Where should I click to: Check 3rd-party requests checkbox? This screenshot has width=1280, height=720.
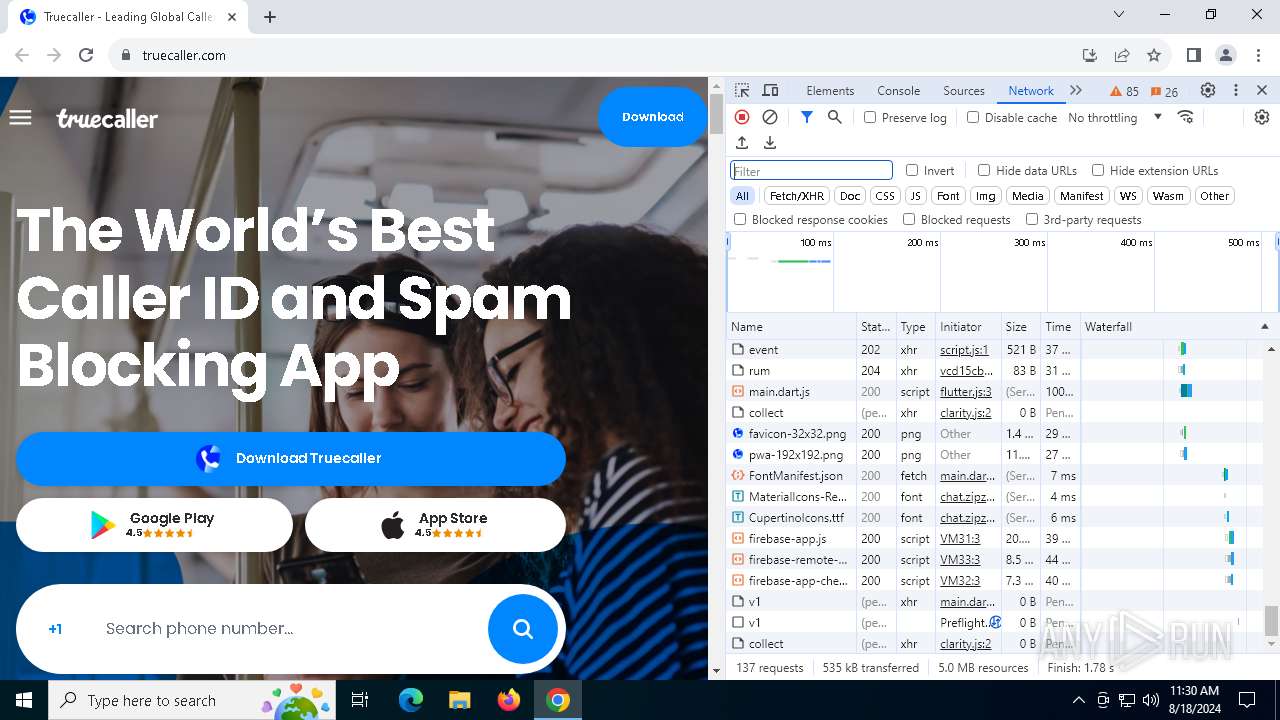[1032, 219]
